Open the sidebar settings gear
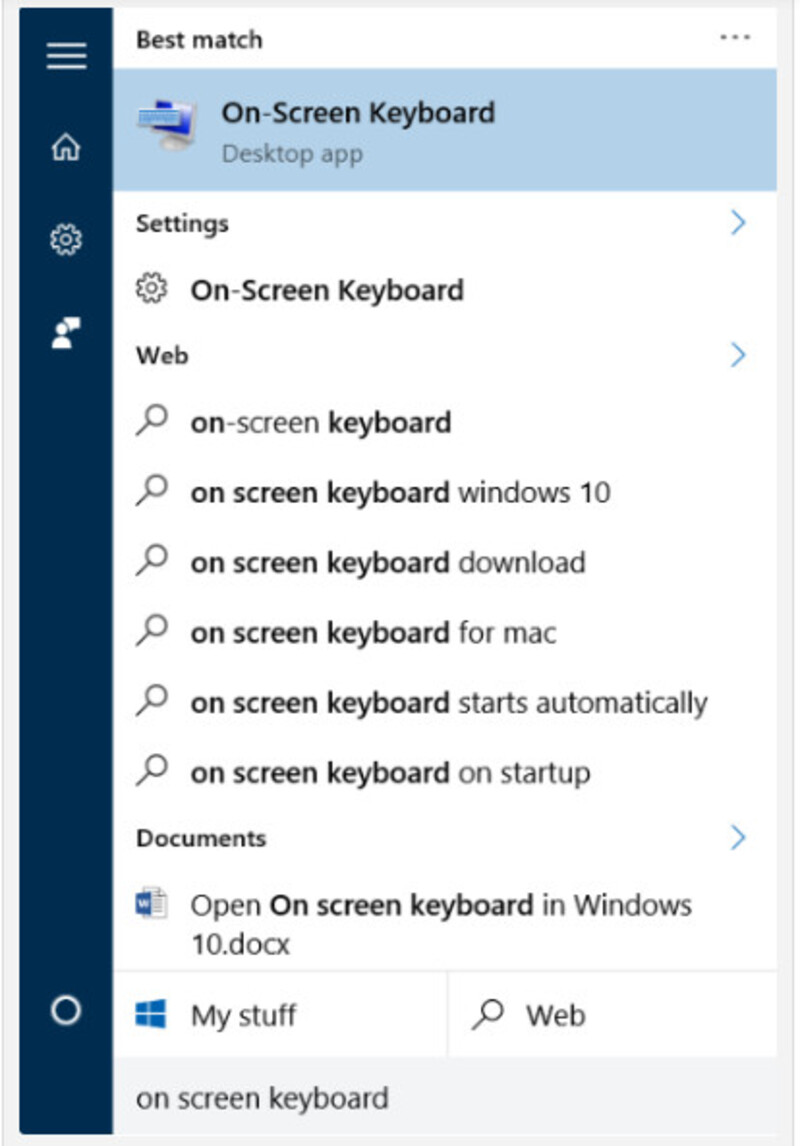800x1146 pixels. pyautogui.click(x=66, y=240)
